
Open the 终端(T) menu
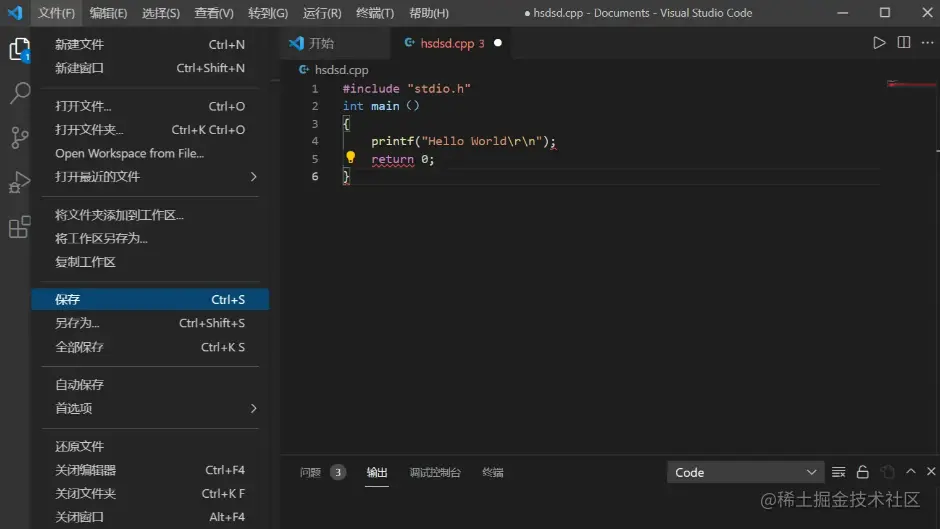pos(375,13)
